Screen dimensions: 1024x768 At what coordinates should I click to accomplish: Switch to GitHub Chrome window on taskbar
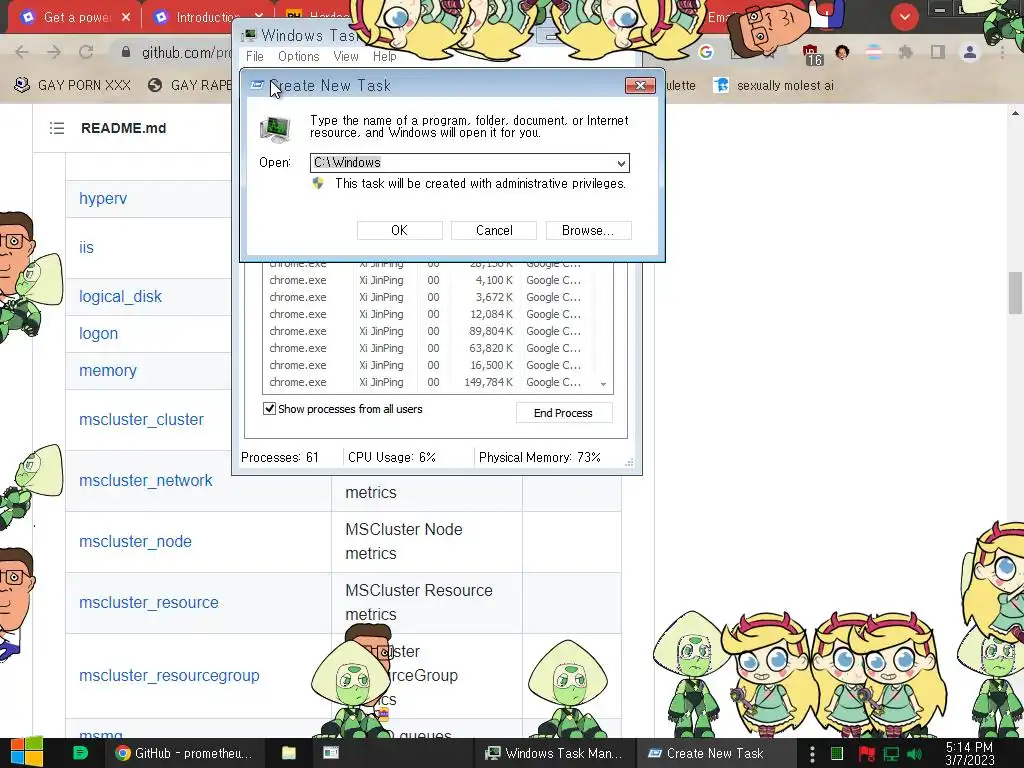pyautogui.click(x=184, y=753)
